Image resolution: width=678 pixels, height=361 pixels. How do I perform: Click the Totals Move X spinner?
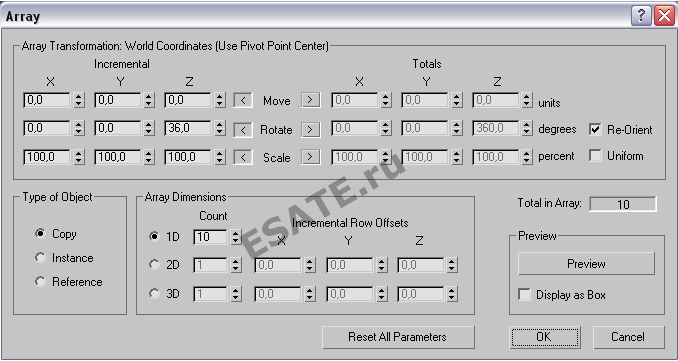pos(386,100)
